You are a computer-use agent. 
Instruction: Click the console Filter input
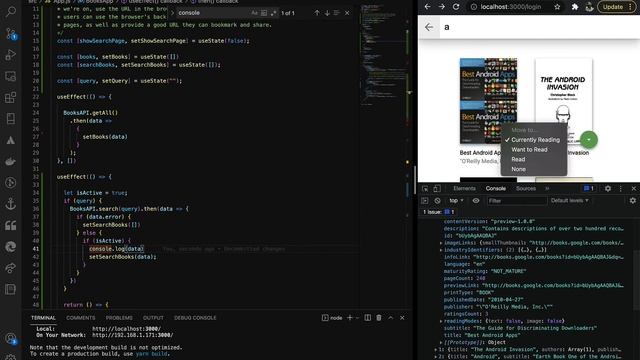(517, 201)
